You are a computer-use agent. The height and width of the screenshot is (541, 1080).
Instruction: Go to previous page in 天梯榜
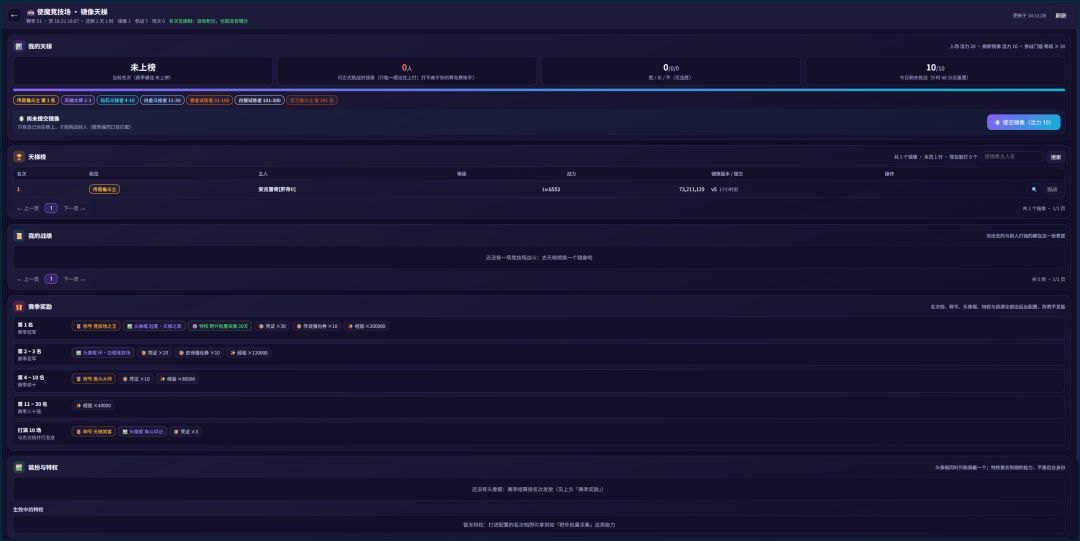[x=28, y=208]
